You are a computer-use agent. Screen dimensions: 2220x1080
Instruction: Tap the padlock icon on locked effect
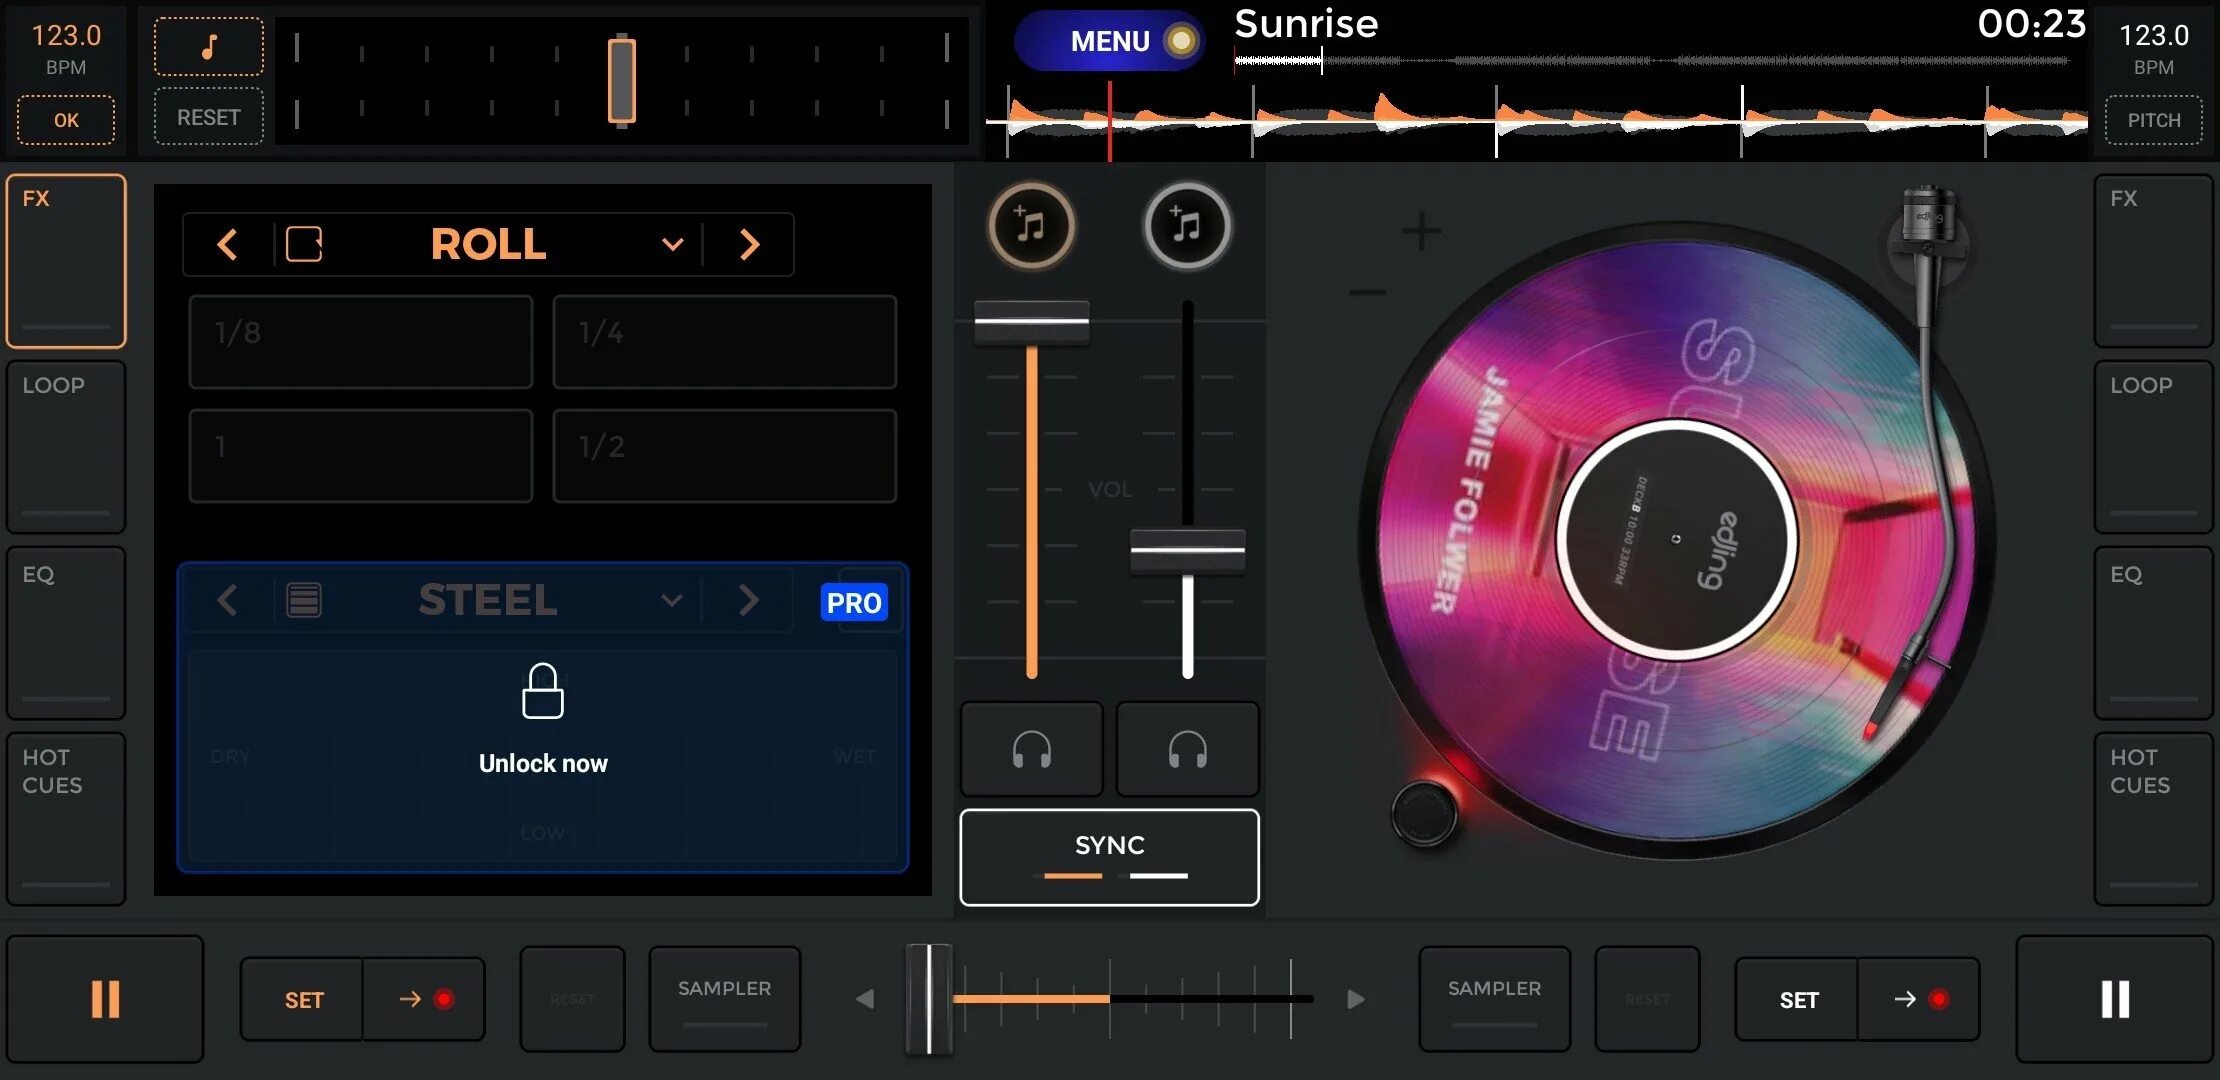pyautogui.click(x=543, y=690)
